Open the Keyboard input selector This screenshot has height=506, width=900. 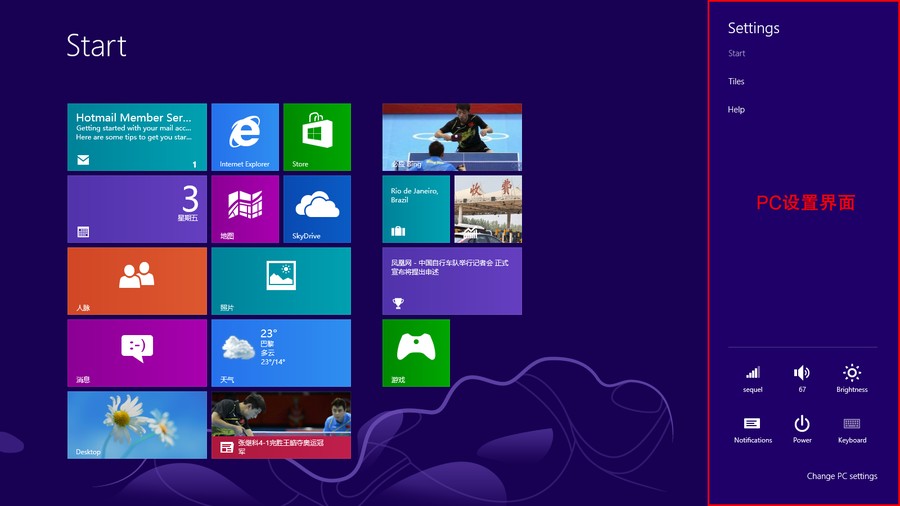852,428
